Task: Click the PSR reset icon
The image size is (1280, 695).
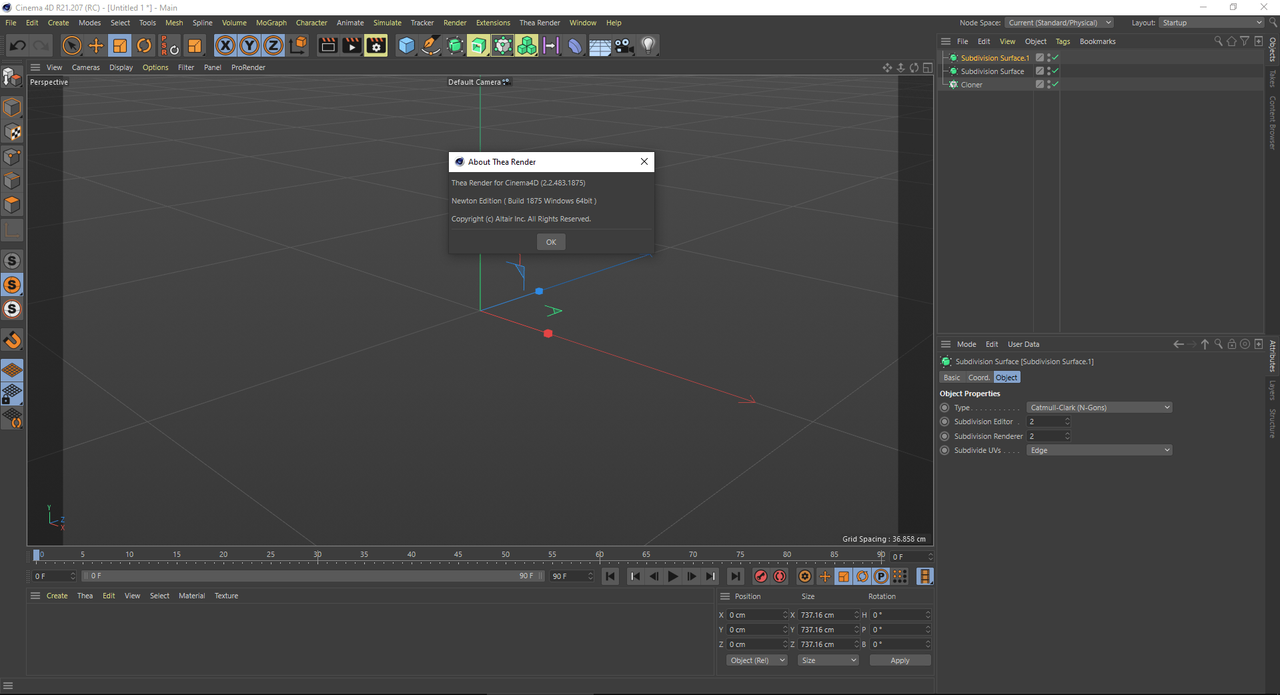Action: 170,45
